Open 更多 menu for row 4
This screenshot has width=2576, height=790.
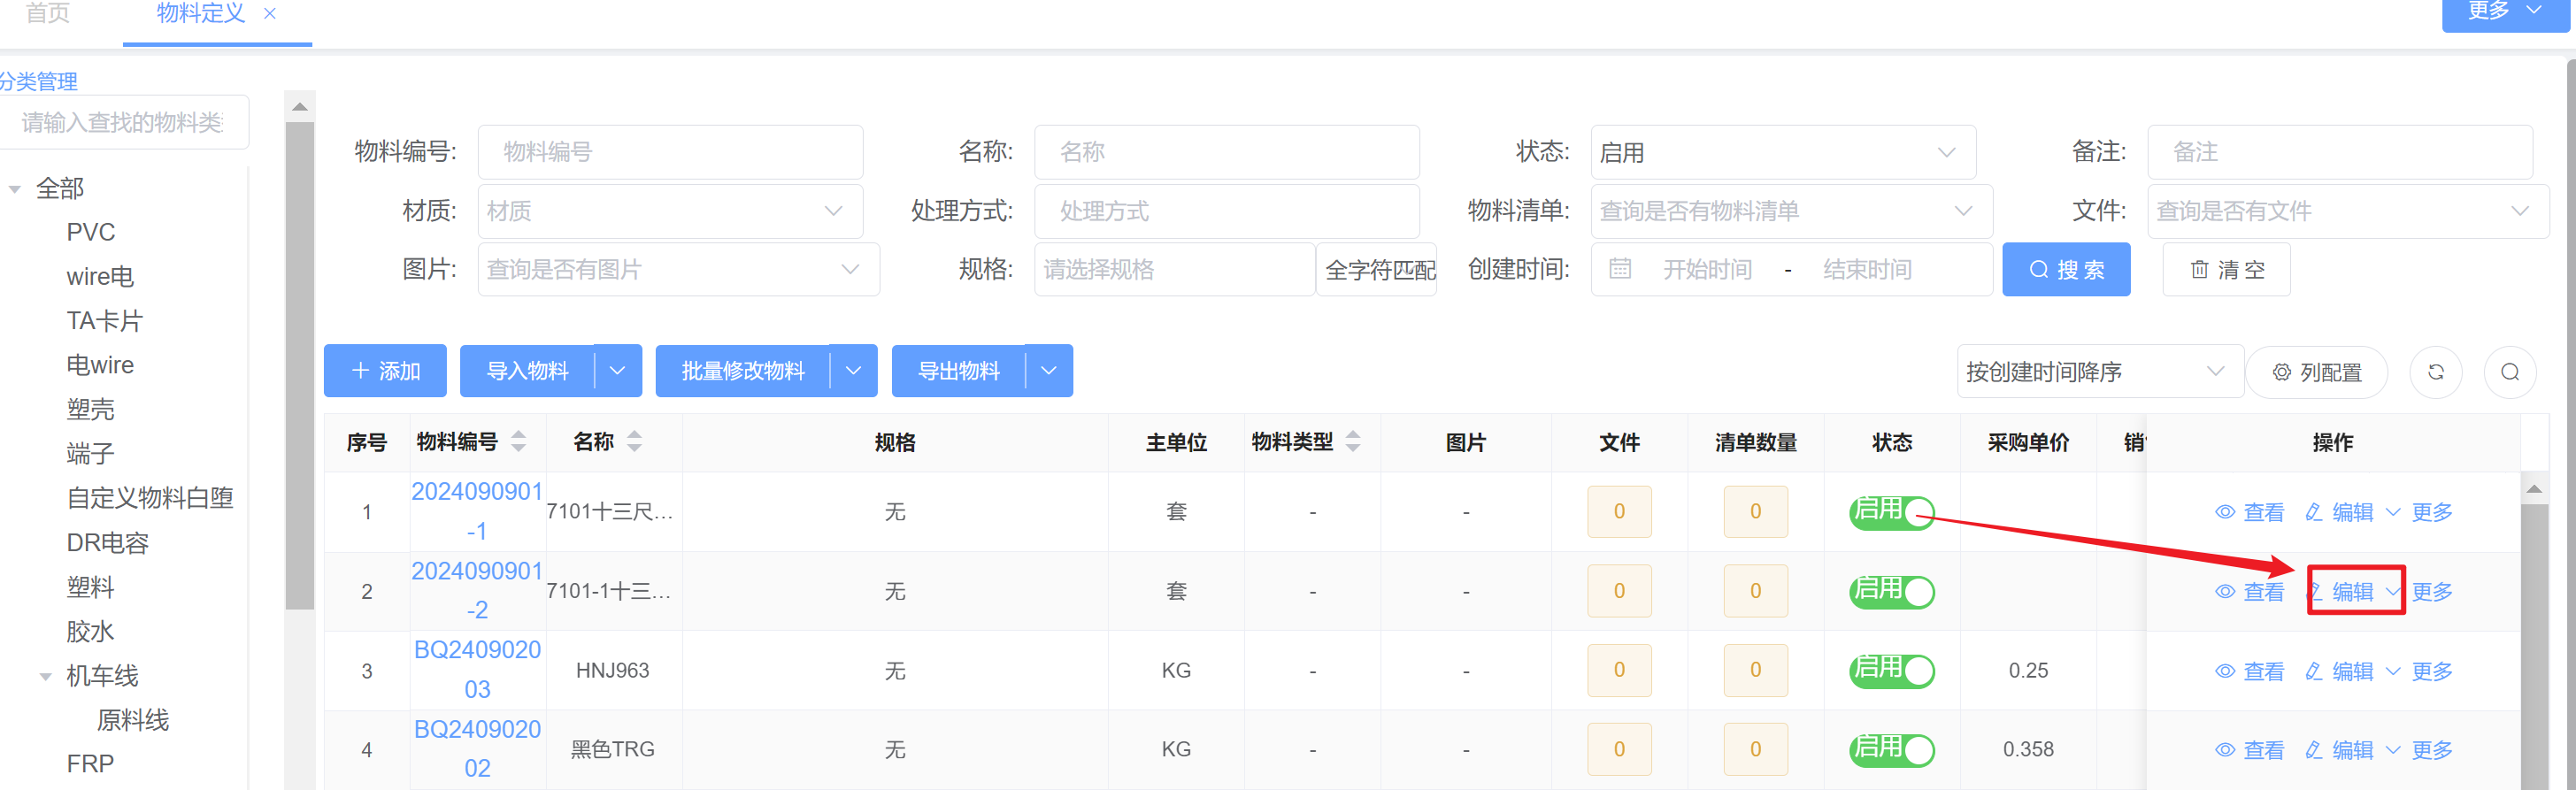coord(2420,750)
